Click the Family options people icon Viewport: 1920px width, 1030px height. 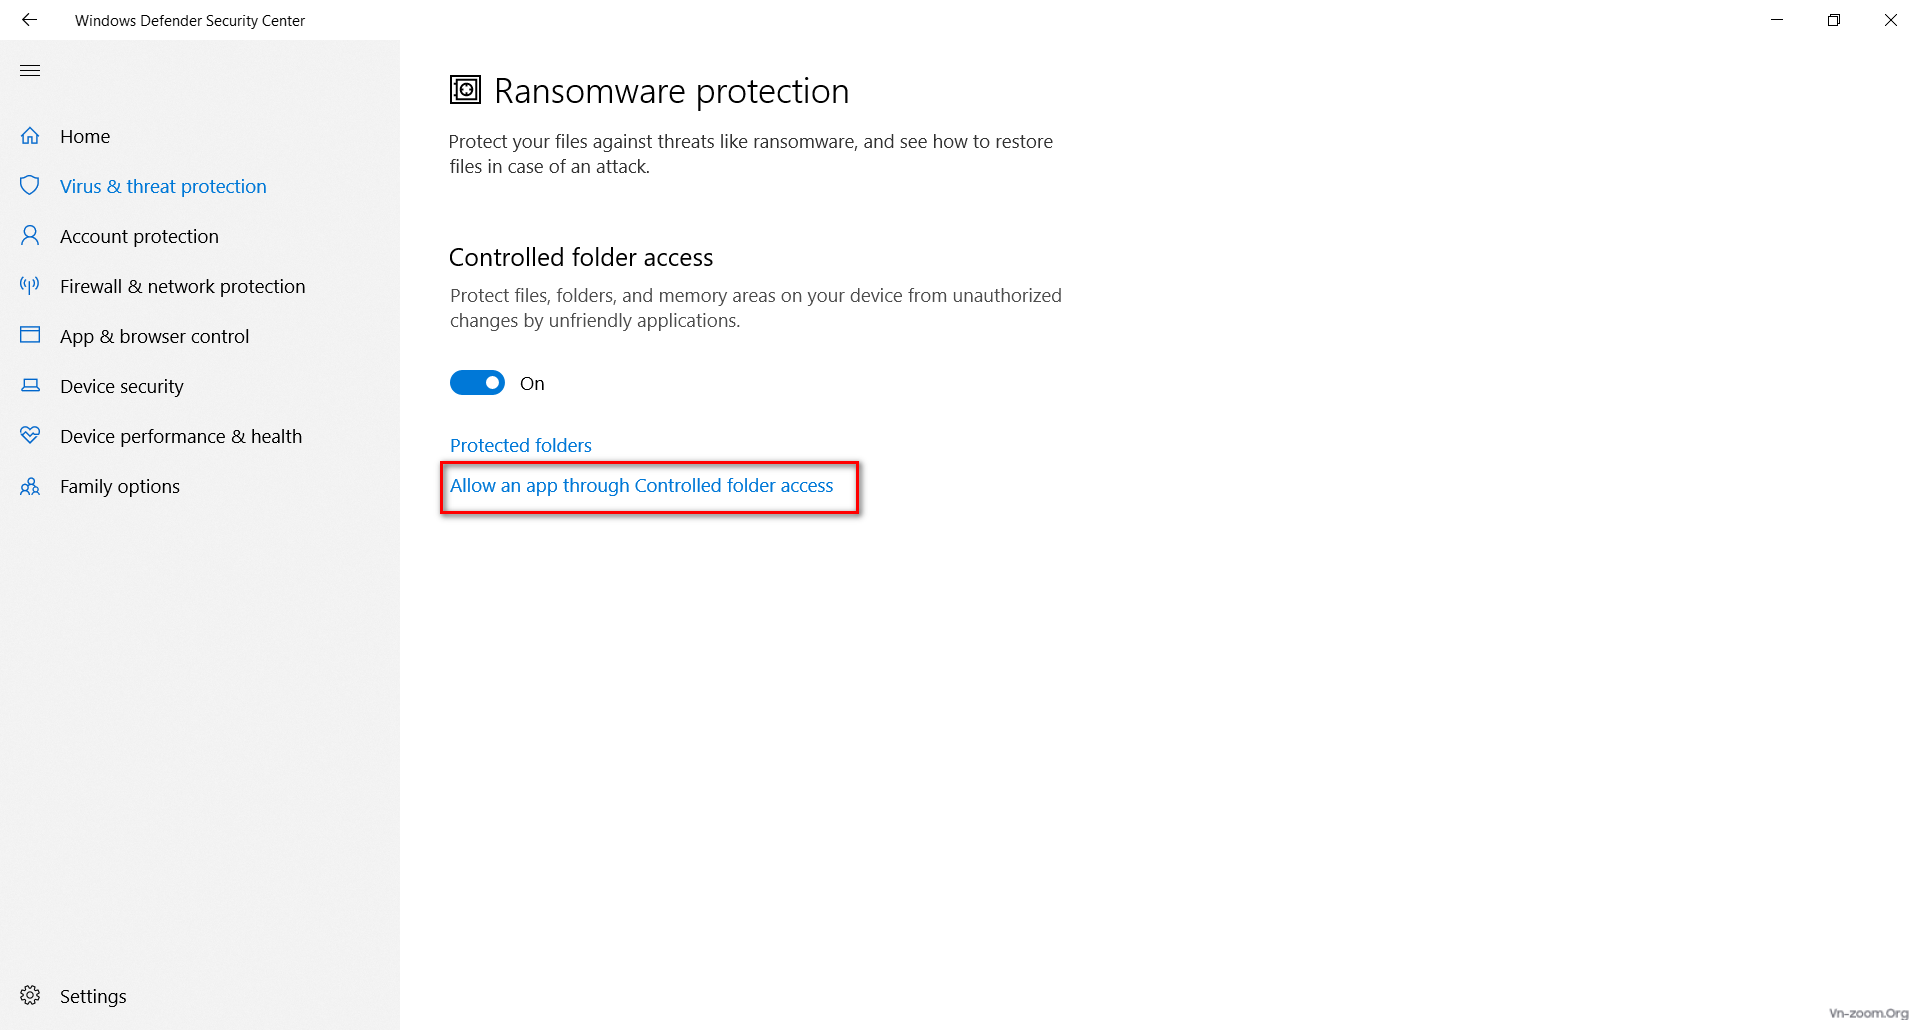click(30, 487)
